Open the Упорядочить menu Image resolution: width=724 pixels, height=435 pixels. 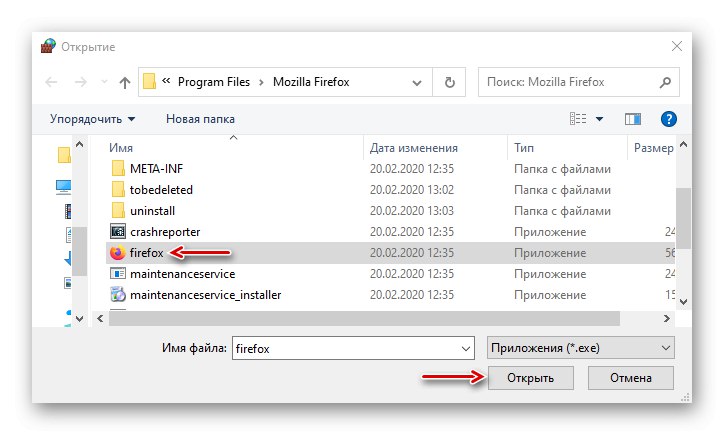pyautogui.click(x=92, y=119)
